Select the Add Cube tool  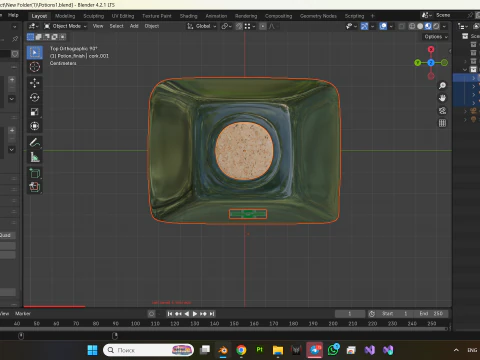tap(35, 173)
